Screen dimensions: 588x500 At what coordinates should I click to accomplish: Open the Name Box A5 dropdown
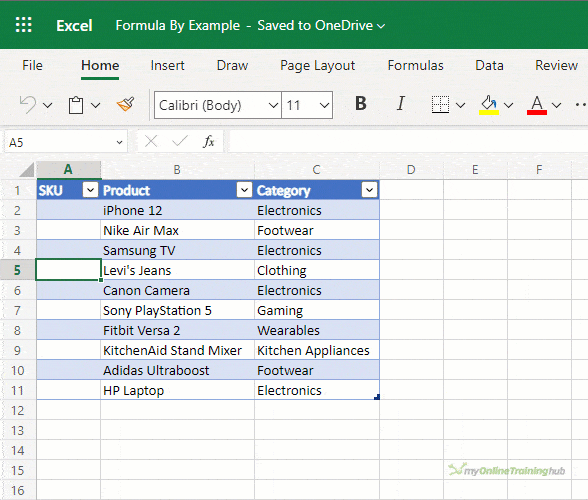tap(119, 142)
